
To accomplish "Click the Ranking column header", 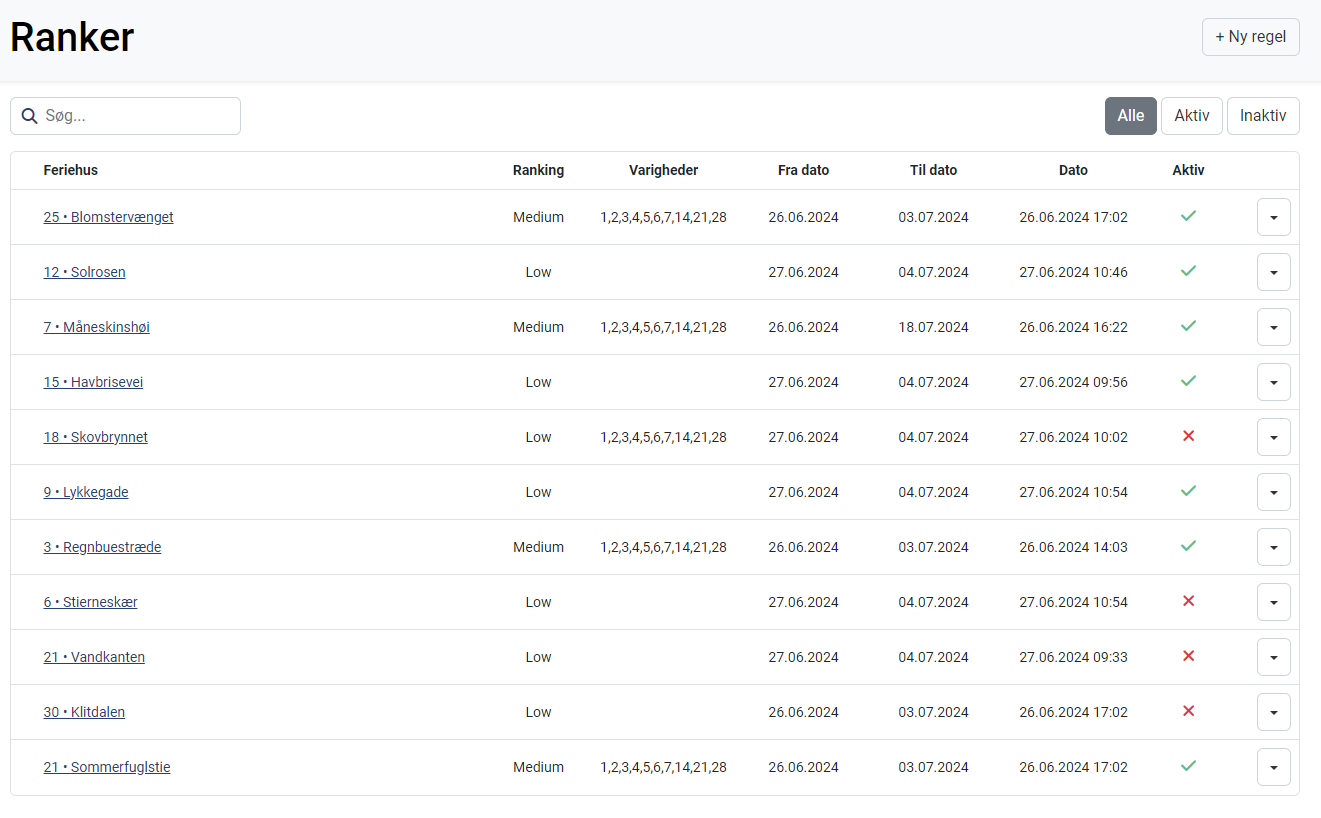I will [x=538, y=170].
